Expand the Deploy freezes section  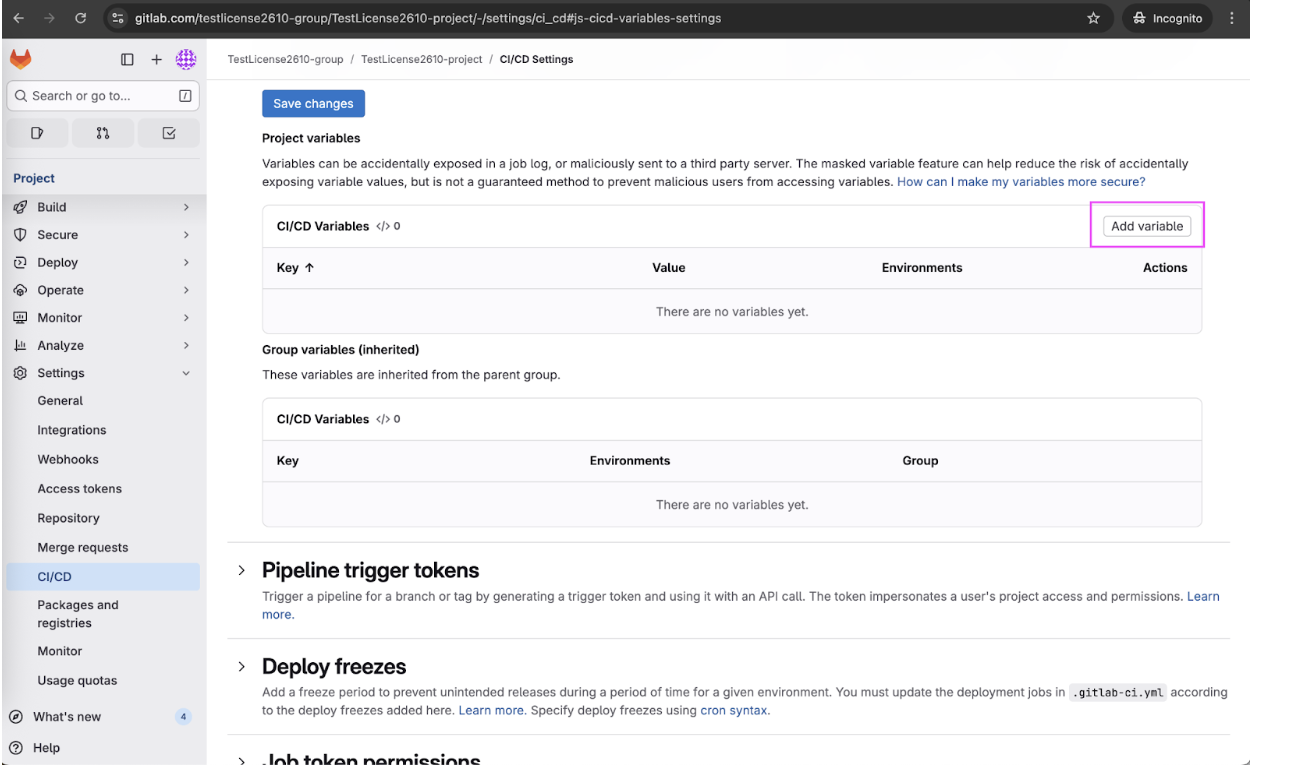click(x=241, y=666)
